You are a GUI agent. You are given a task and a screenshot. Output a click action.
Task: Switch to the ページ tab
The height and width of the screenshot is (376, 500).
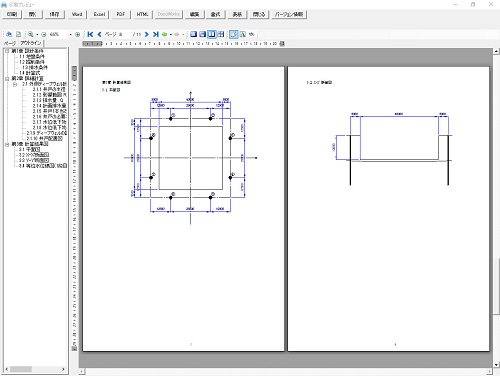pyautogui.click(x=10, y=43)
